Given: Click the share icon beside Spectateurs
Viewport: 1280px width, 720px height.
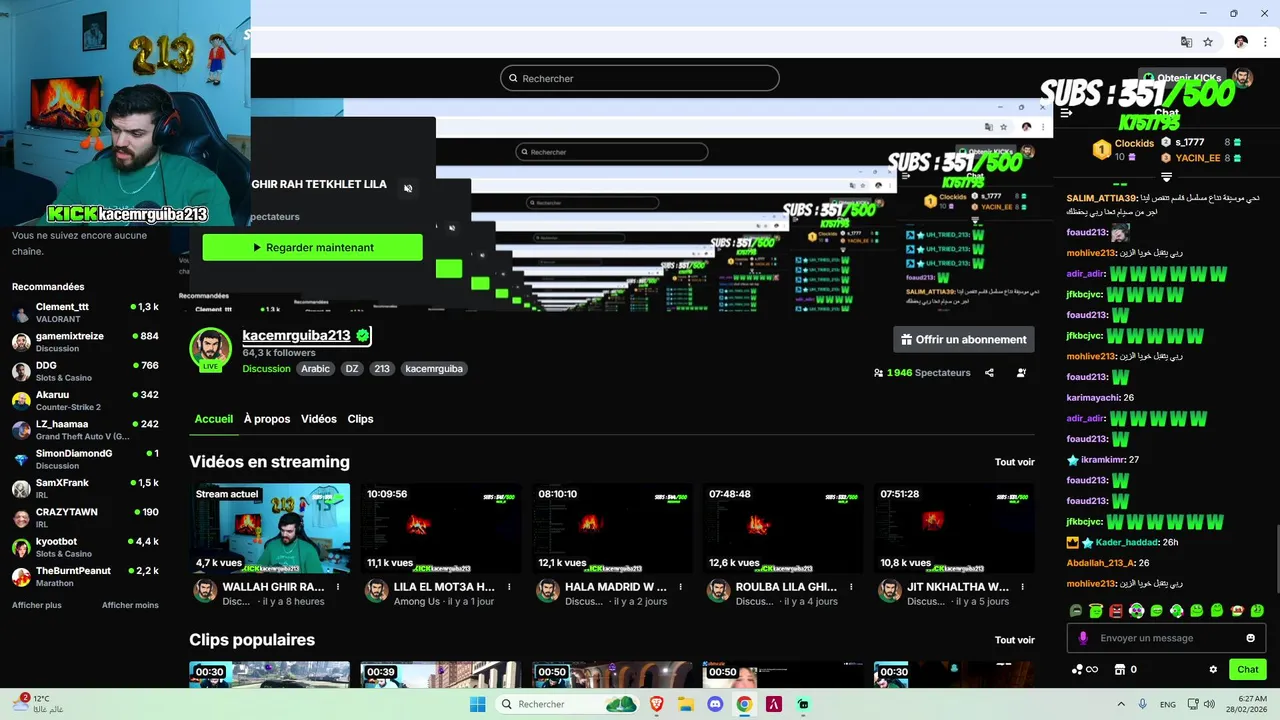Looking at the screenshot, I should point(989,373).
